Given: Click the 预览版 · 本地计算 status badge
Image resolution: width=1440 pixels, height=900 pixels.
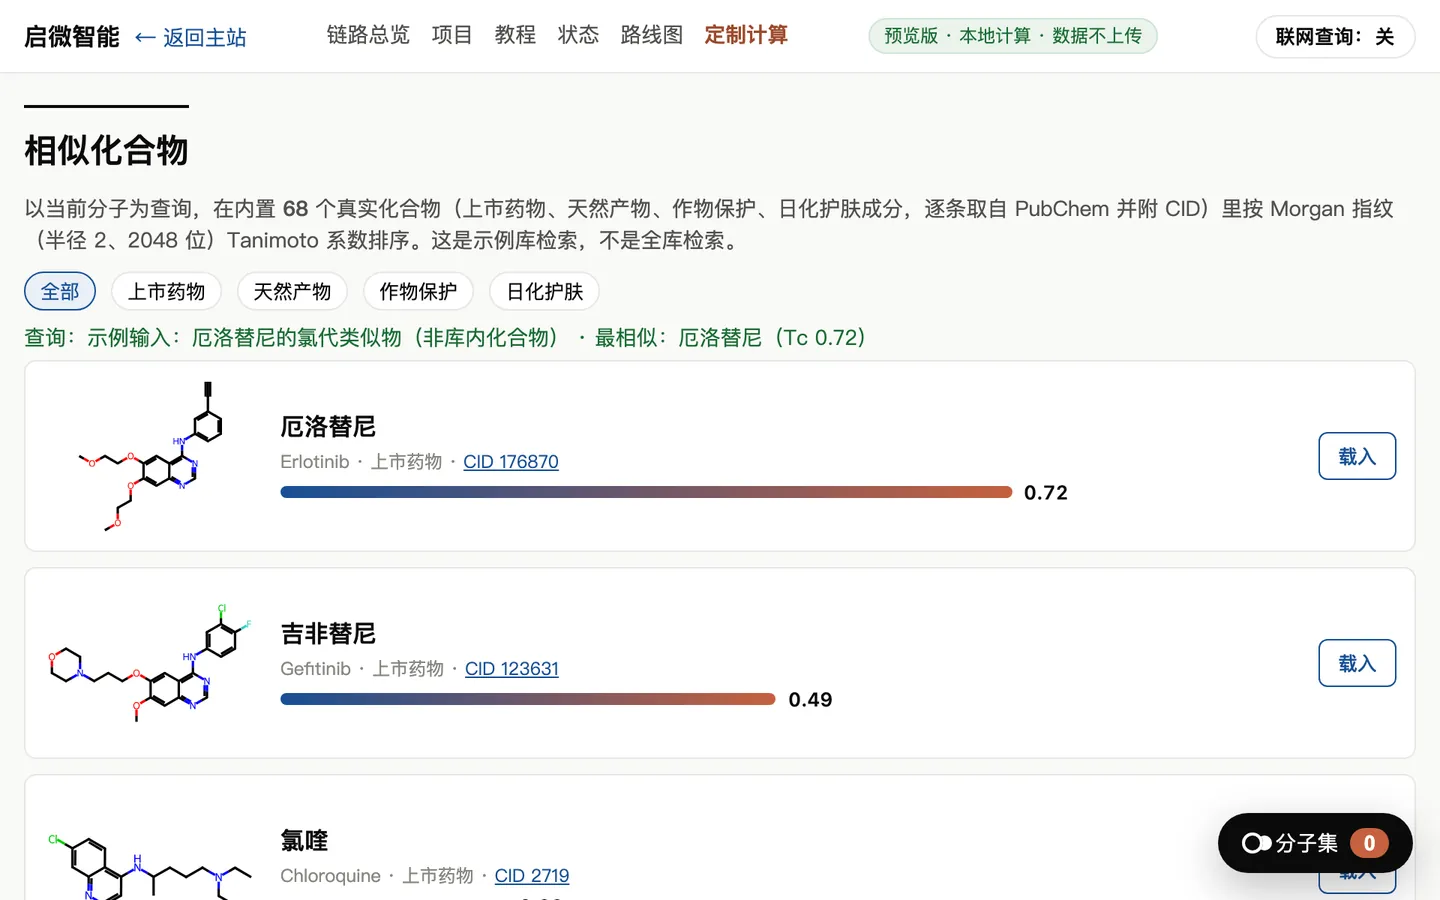Looking at the screenshot, I should (1013, 36).
